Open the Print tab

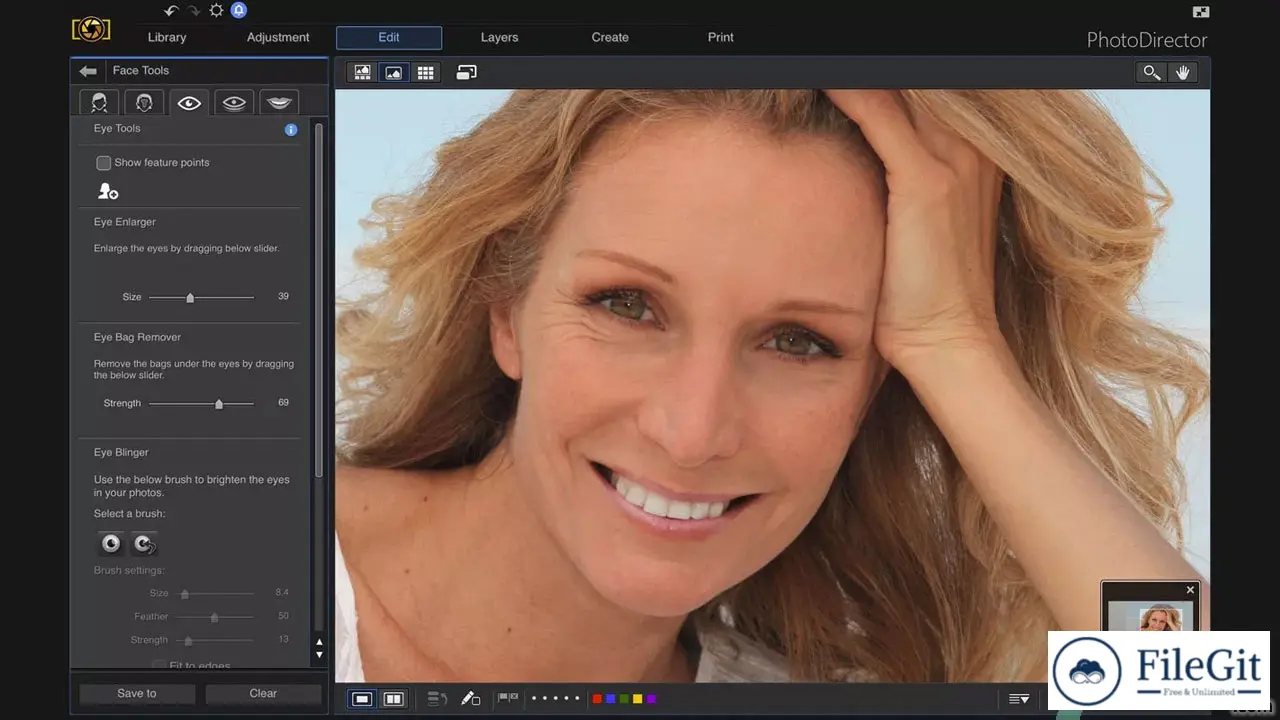pos(721,38)
